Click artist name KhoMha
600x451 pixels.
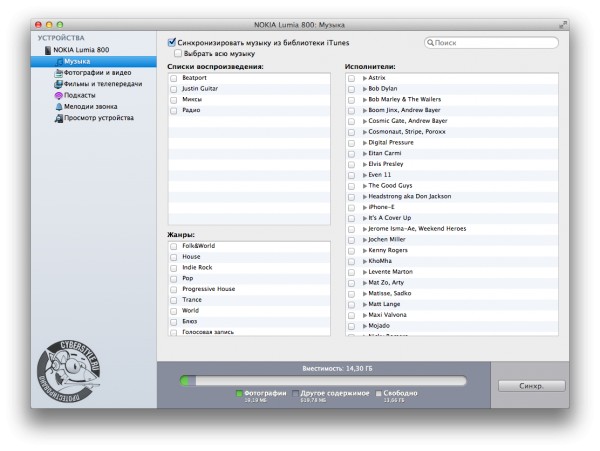point(380,261)
